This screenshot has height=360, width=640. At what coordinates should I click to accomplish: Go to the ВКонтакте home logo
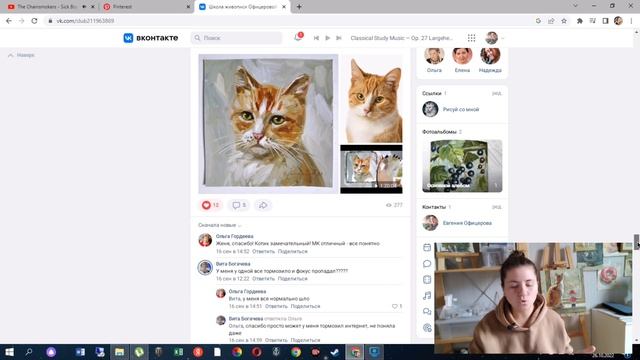click(151, 38)
